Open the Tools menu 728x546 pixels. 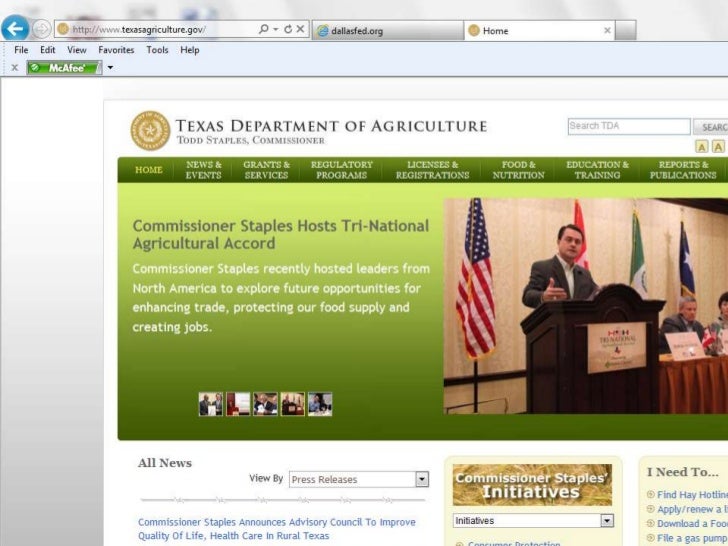(157, 50)
